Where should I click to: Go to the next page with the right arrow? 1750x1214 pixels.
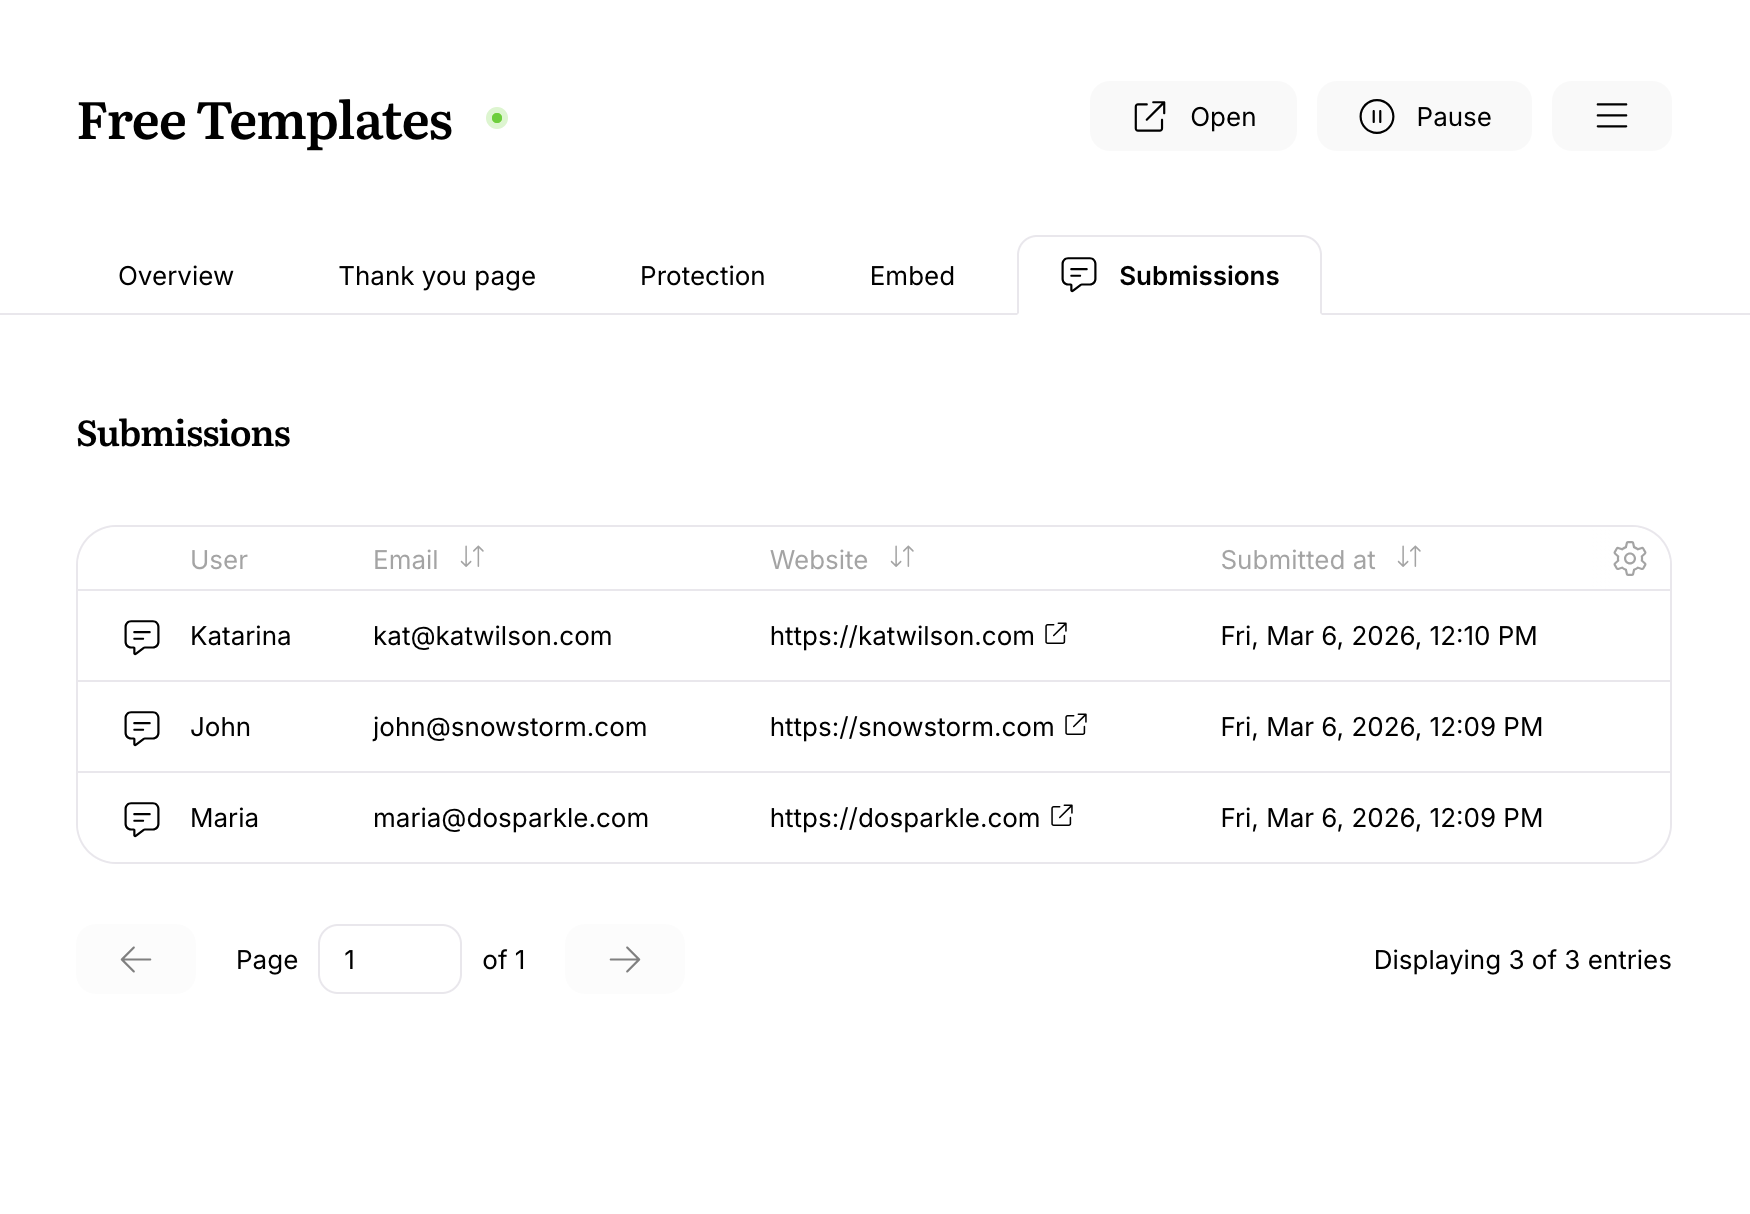(x=624, y=959)
